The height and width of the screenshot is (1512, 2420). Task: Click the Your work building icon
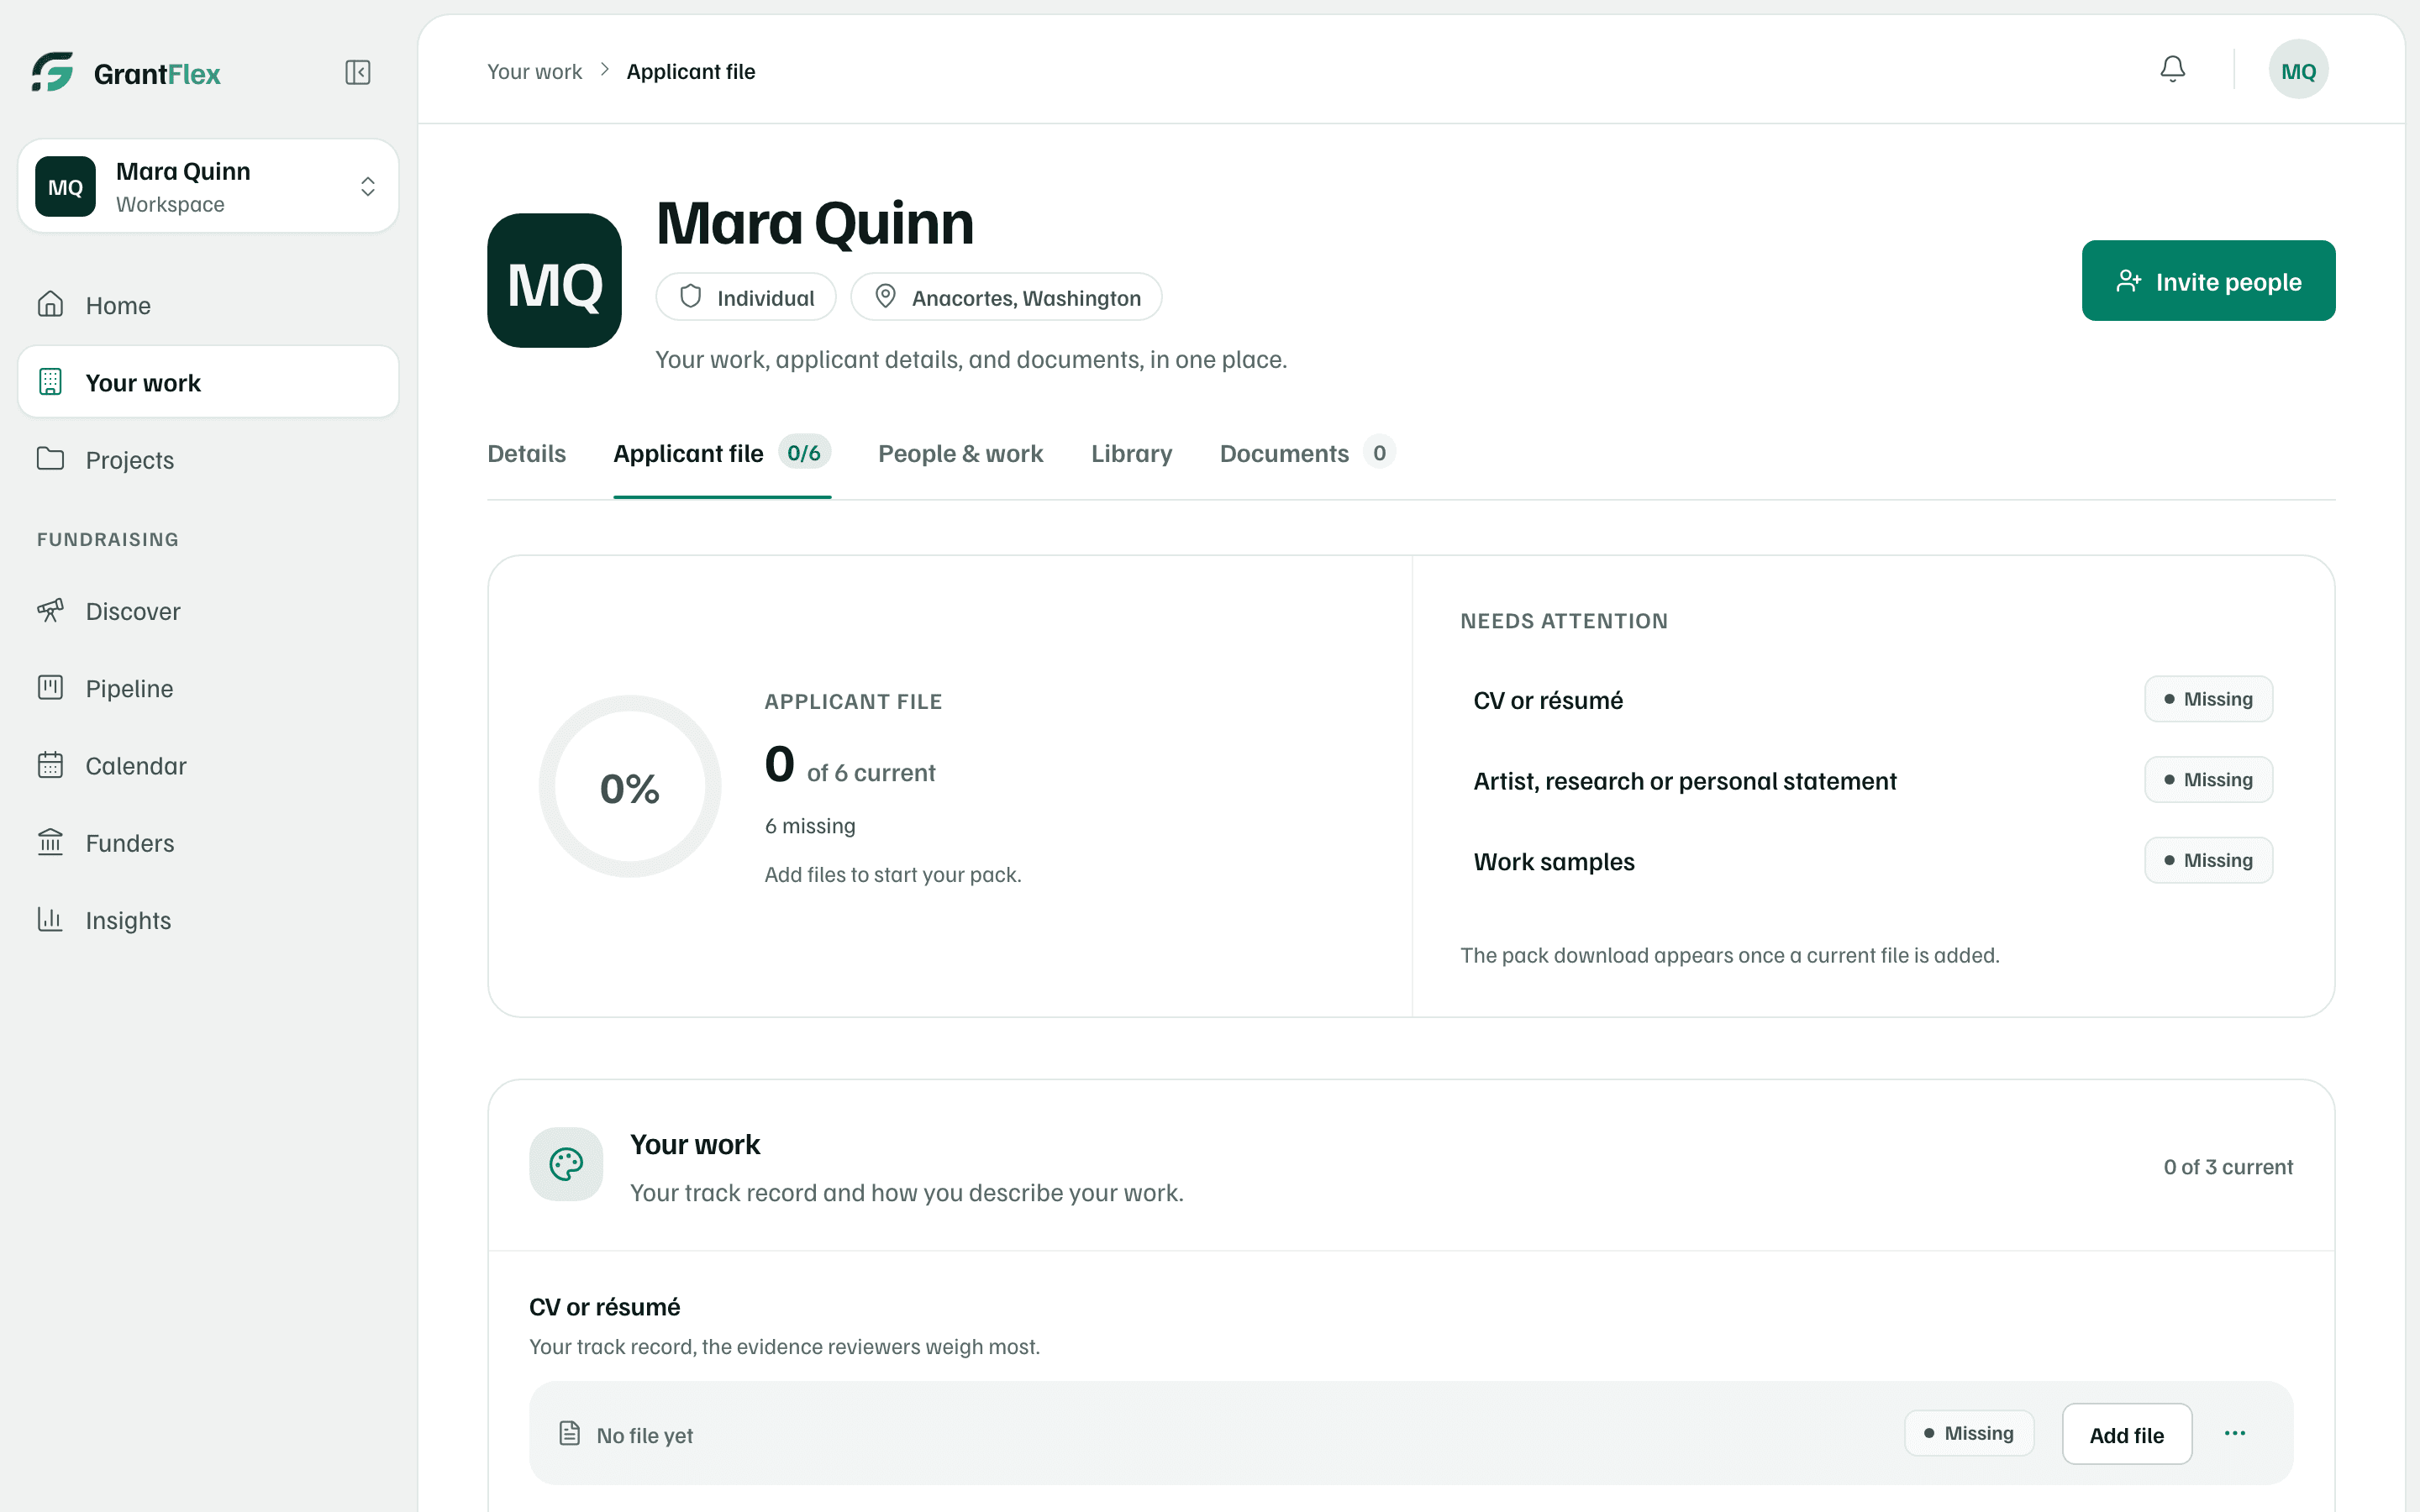click(50, 382)
